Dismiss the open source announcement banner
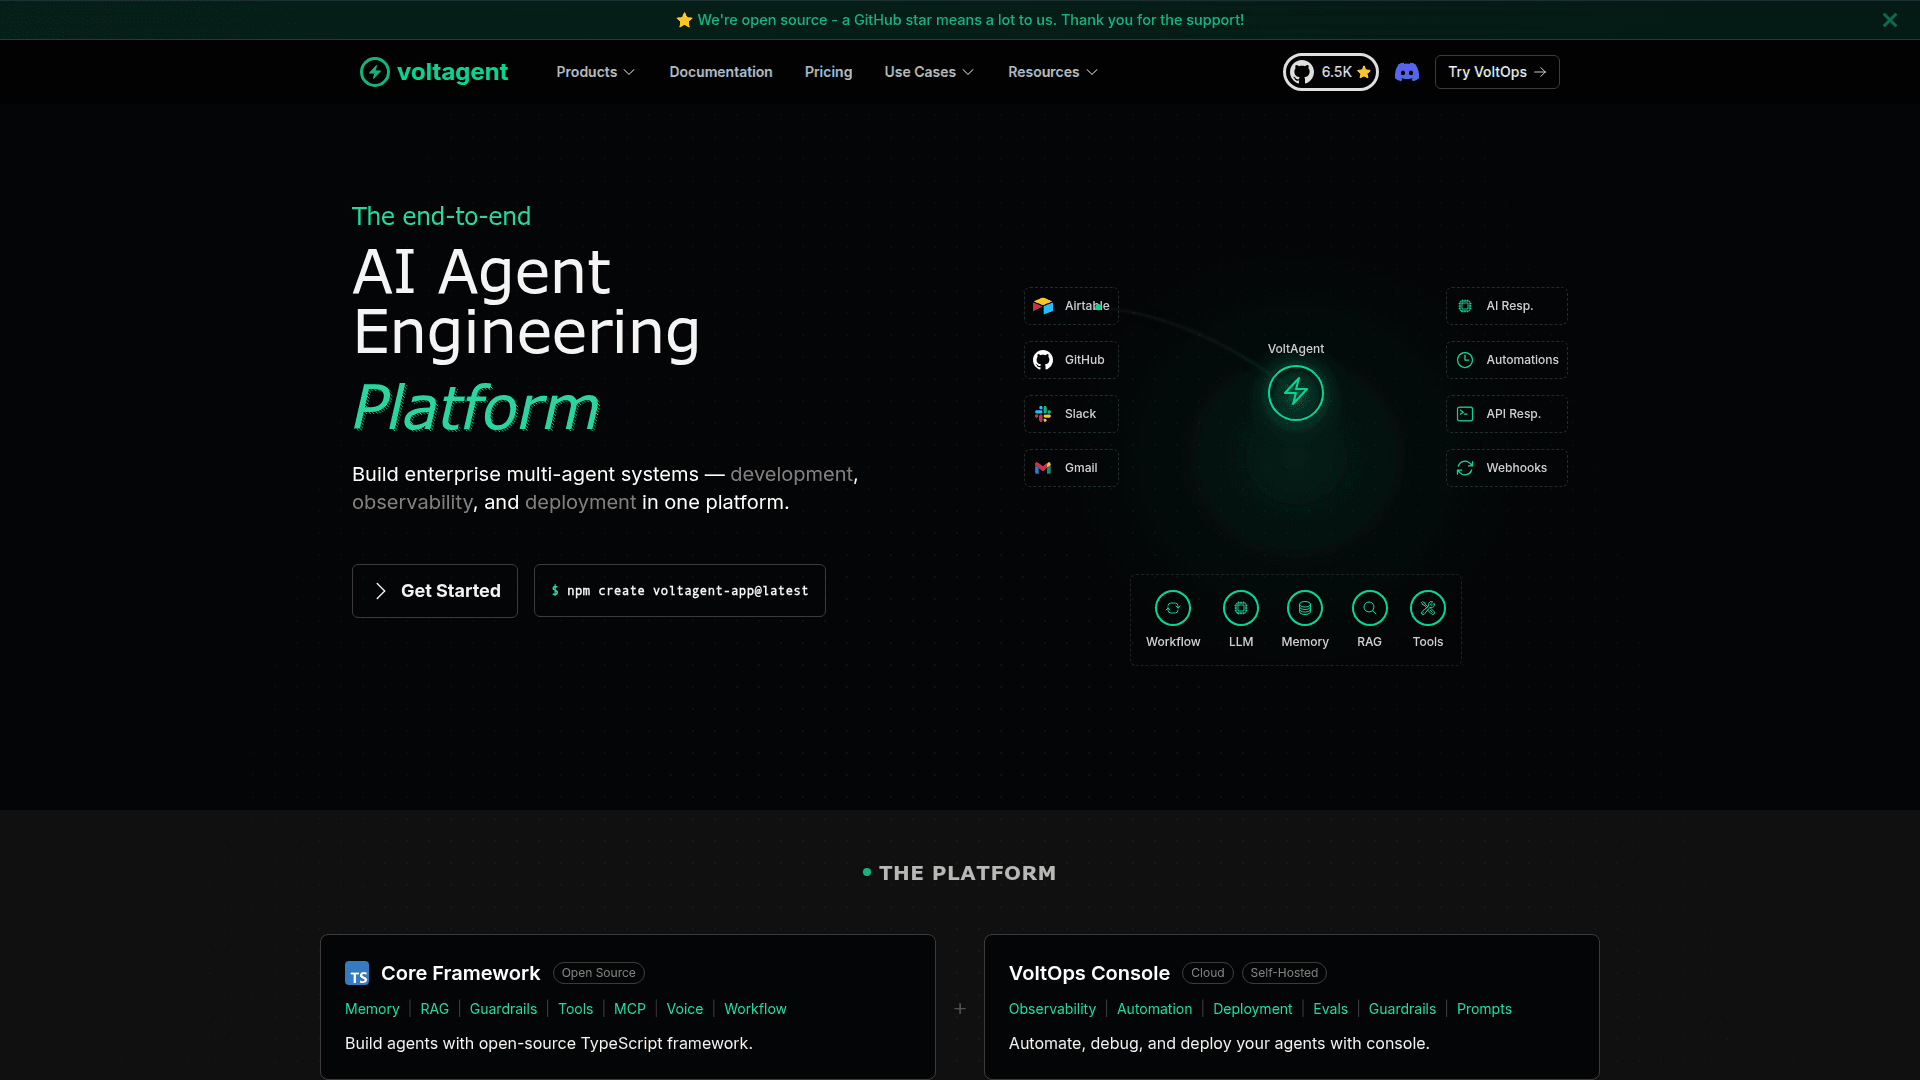1920x1080 pixels. coord(1889,19)
